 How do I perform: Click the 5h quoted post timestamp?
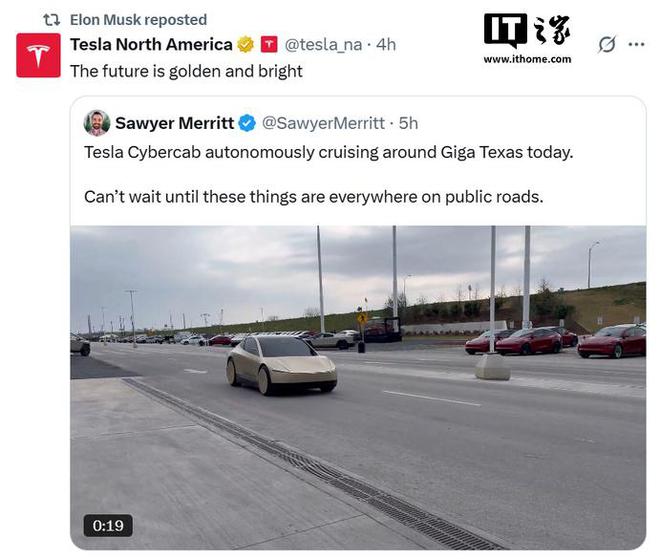[x=408, y=123]
